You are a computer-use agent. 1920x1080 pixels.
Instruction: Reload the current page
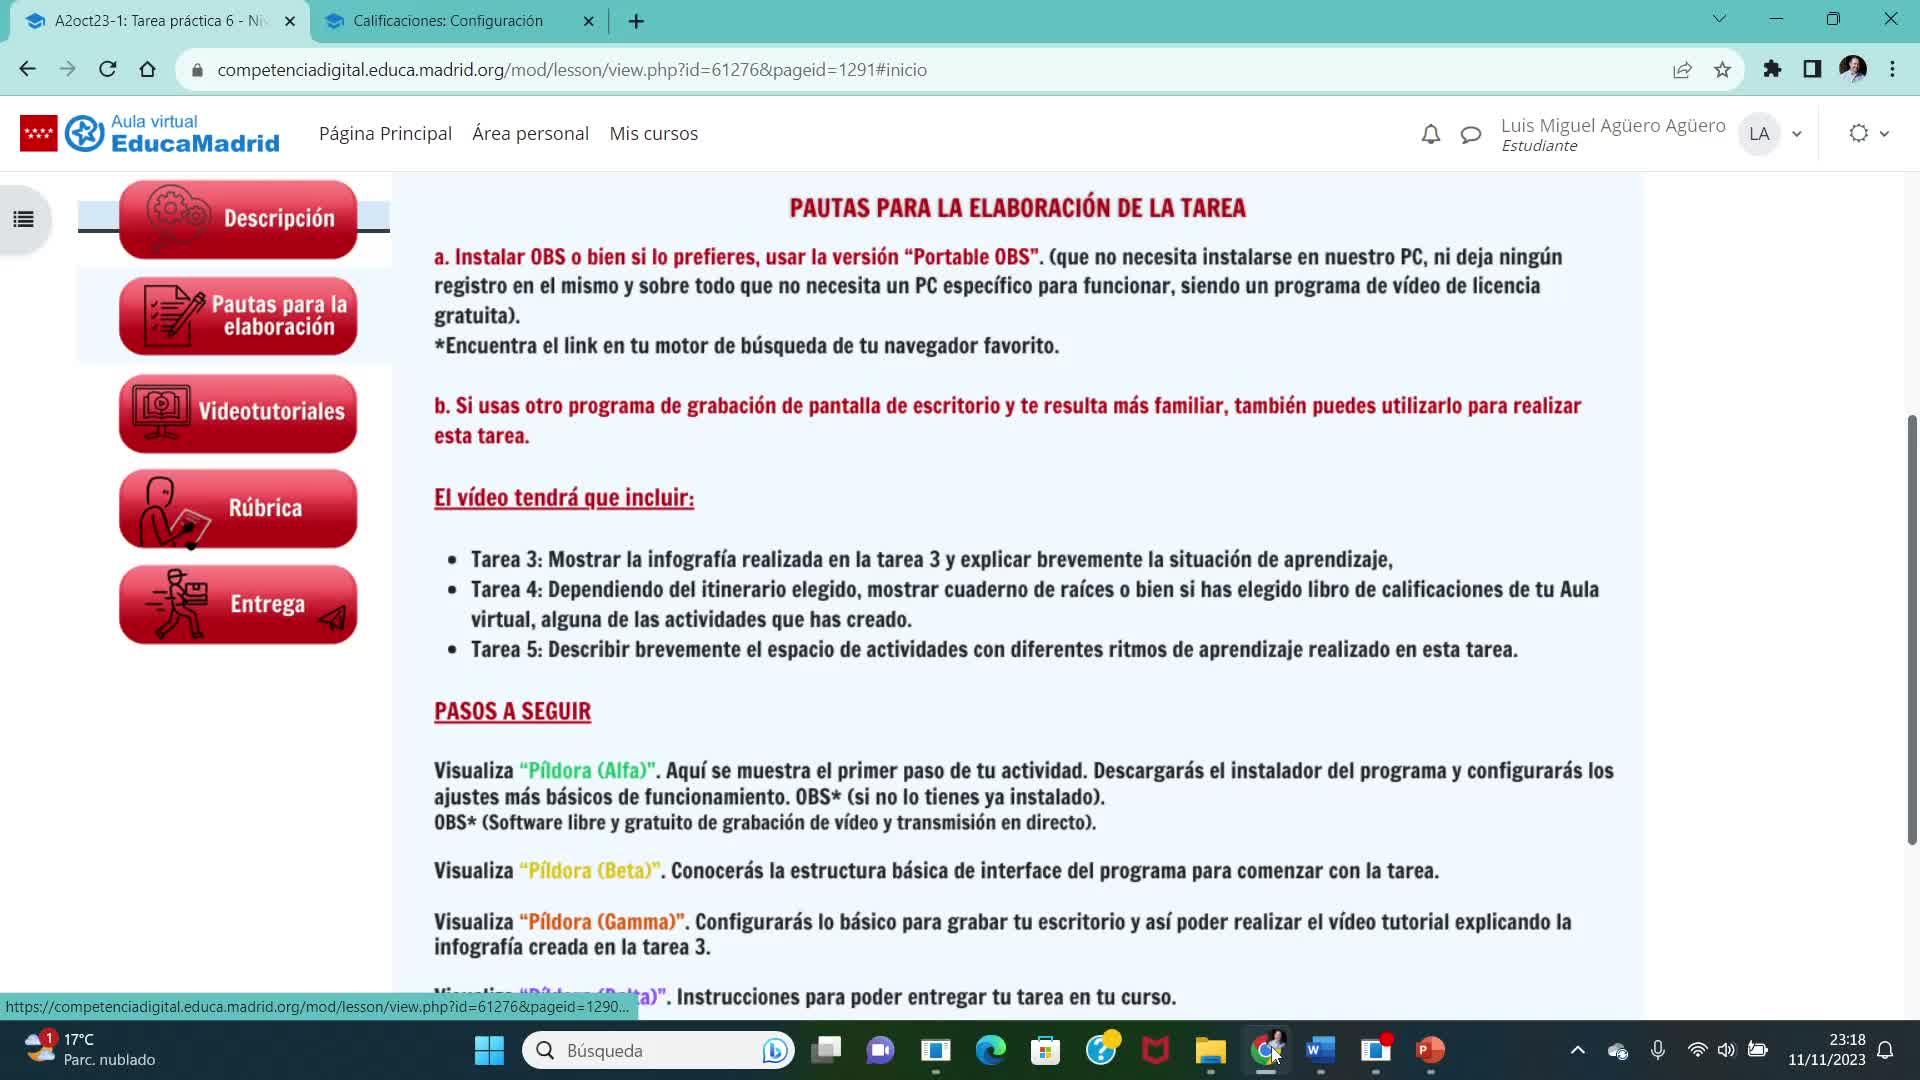[x=108, y=70]
